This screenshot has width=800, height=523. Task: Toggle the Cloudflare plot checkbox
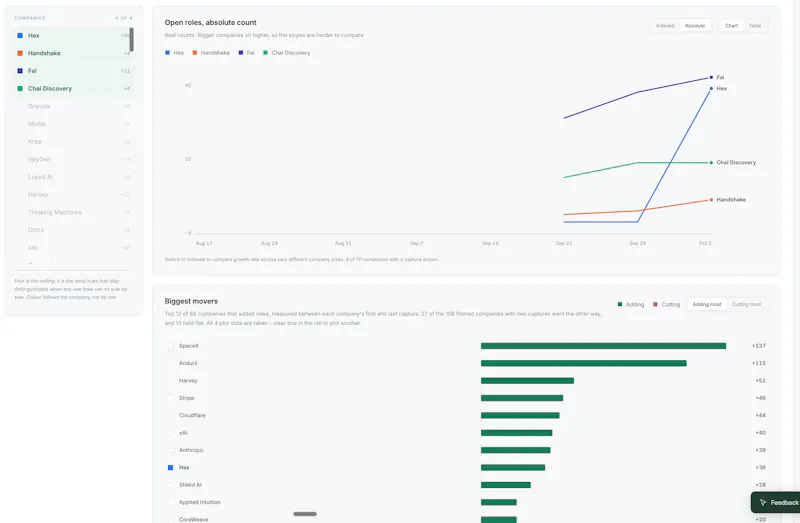170,415
